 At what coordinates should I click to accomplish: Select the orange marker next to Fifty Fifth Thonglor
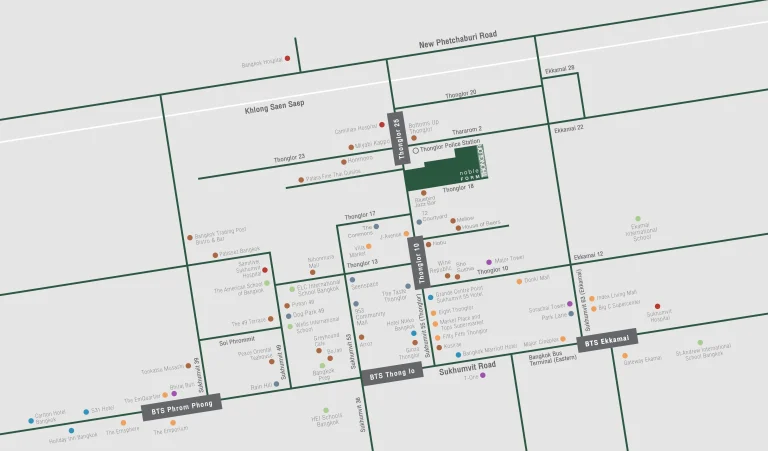[437, 338]
